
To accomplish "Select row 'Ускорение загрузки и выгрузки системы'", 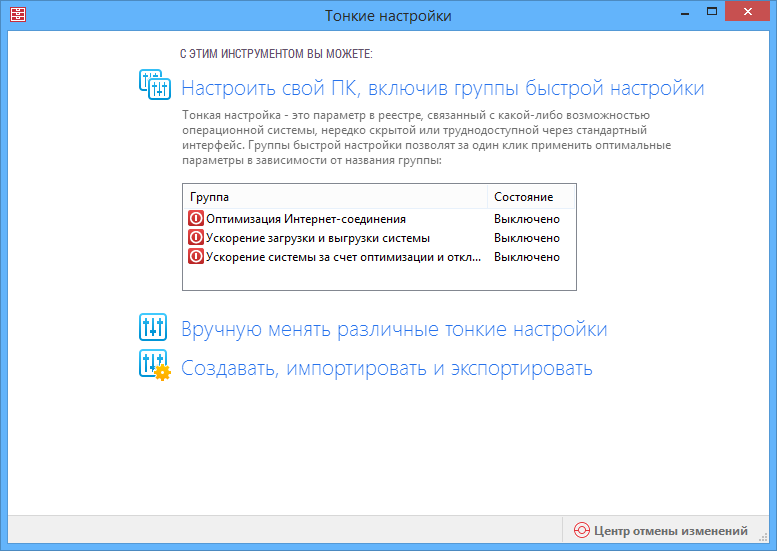I will pos(379,238).
